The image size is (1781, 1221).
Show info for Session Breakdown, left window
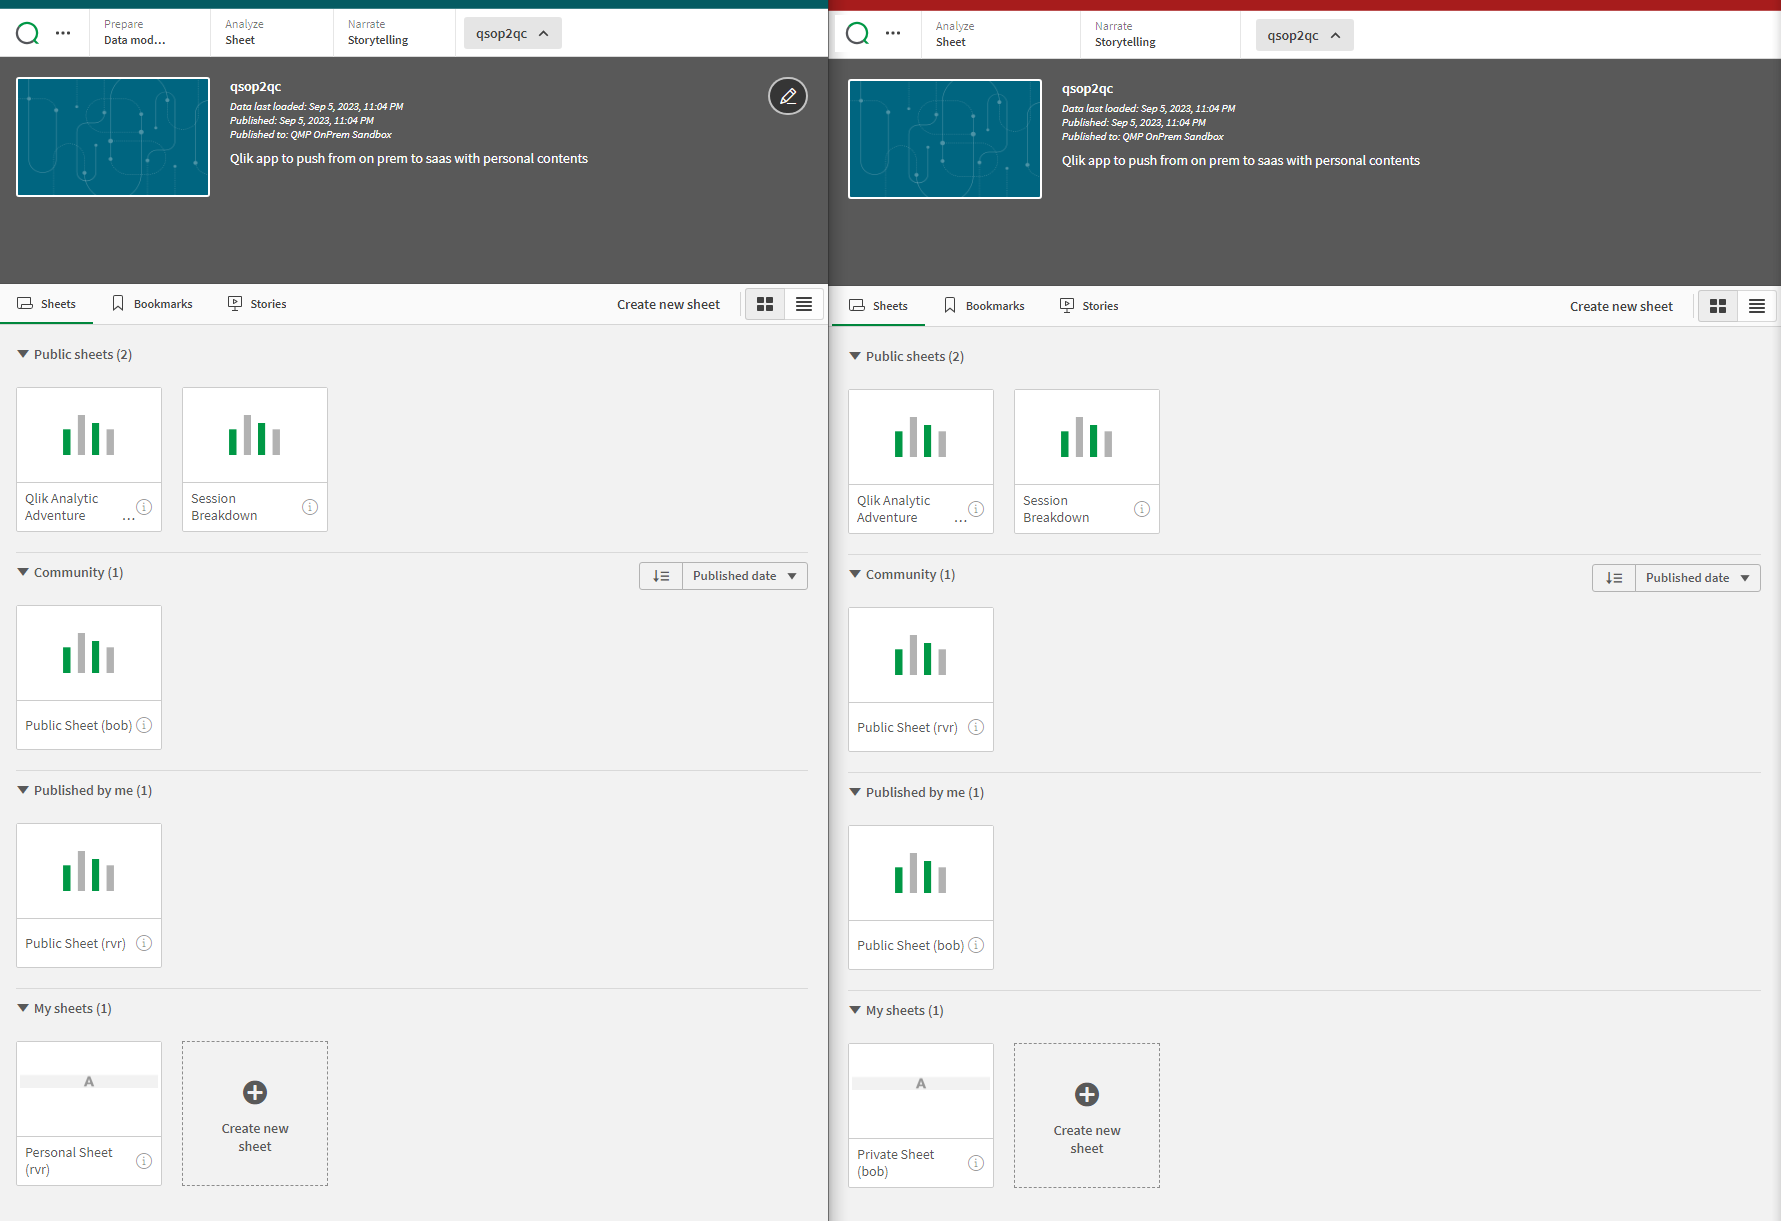[310, 507]
